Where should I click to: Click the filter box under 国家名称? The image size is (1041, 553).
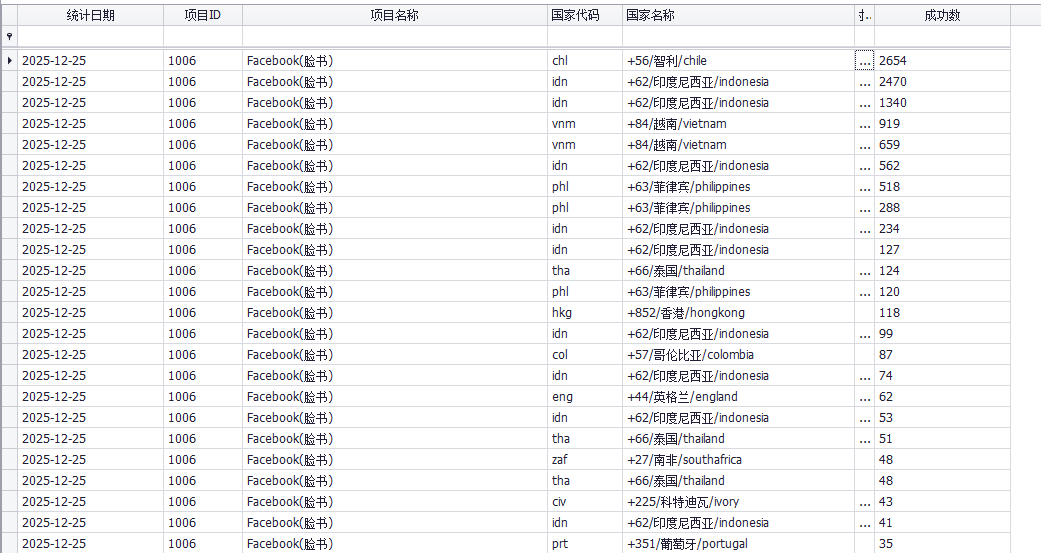[x=738, y=36]
